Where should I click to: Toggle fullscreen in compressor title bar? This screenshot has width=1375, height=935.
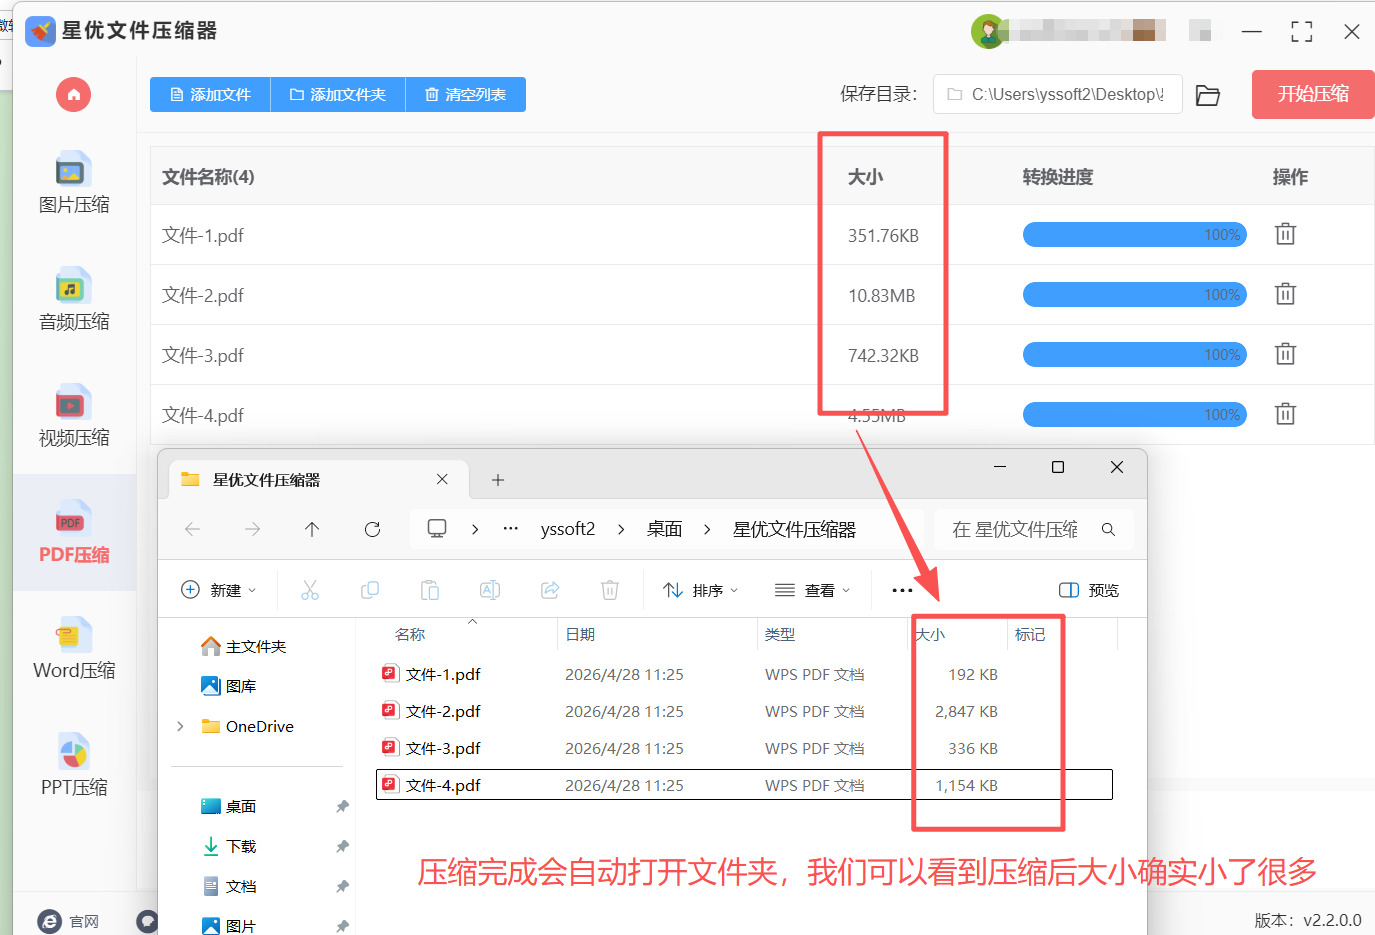[1301, 32]
